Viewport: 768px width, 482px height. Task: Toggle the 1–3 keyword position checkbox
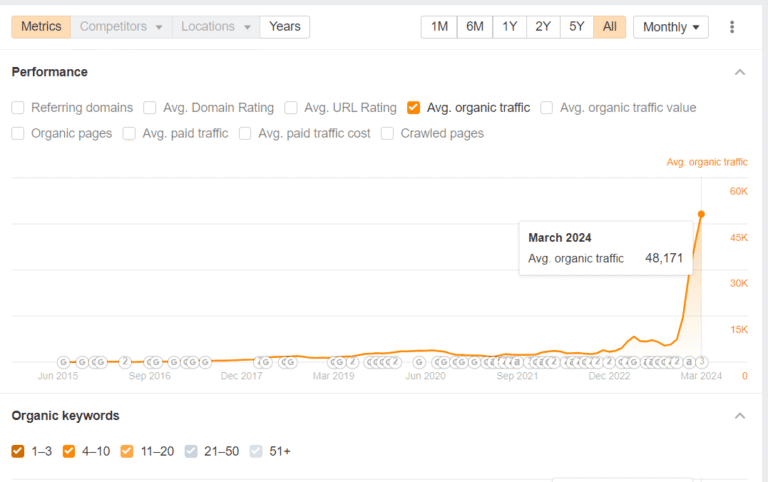coord(18,451)
